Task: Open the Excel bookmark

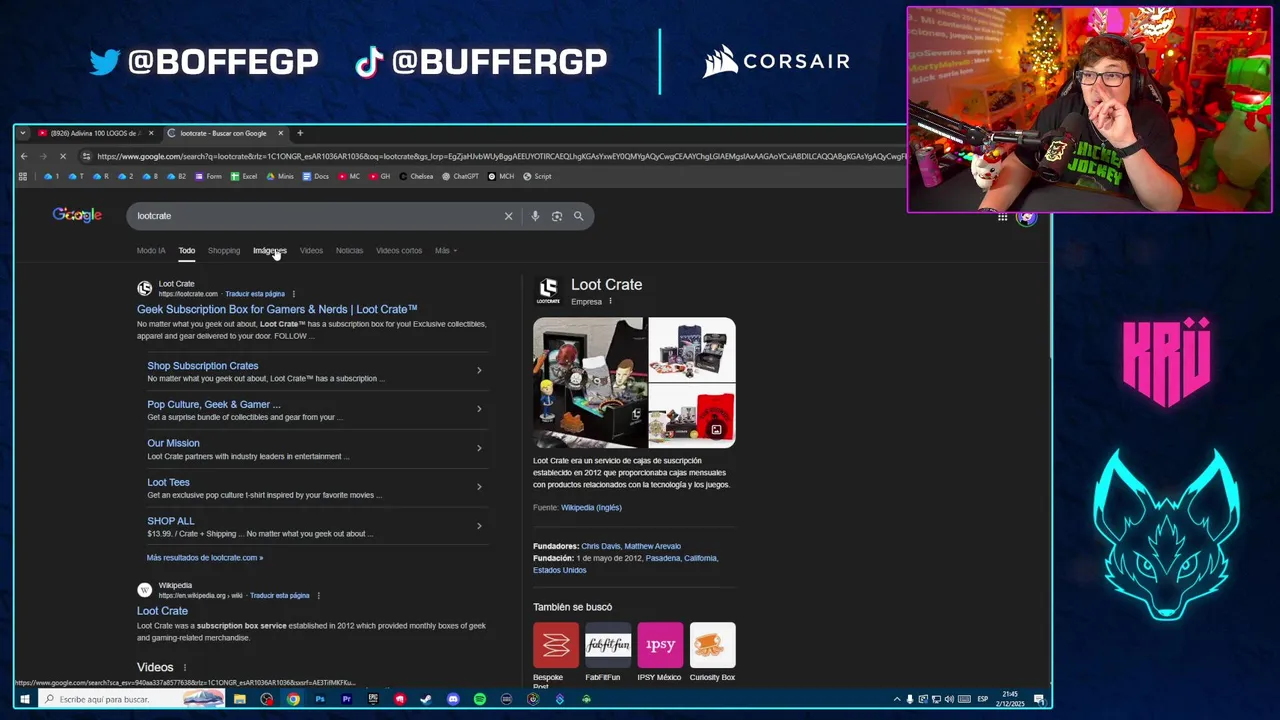Action: (x=244, y=176)
